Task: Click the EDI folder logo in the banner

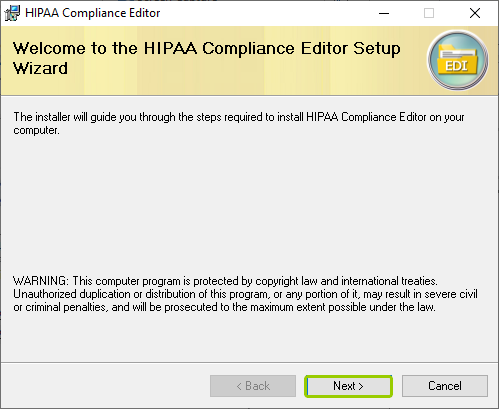Action: (458, 60)
